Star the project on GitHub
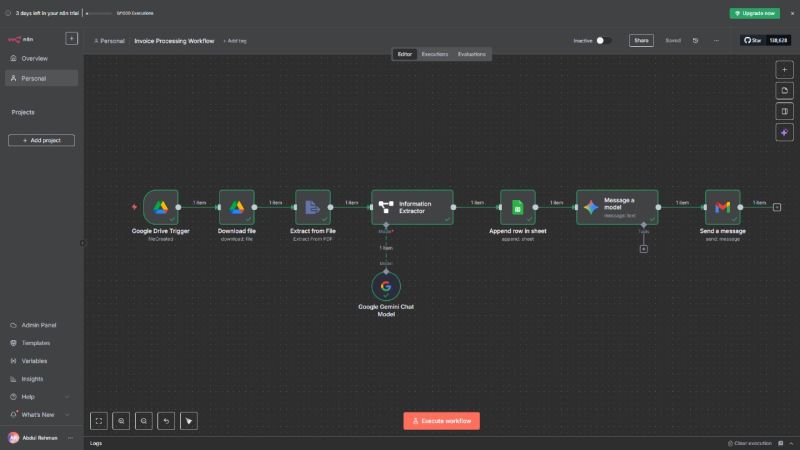 coord(753,40)
